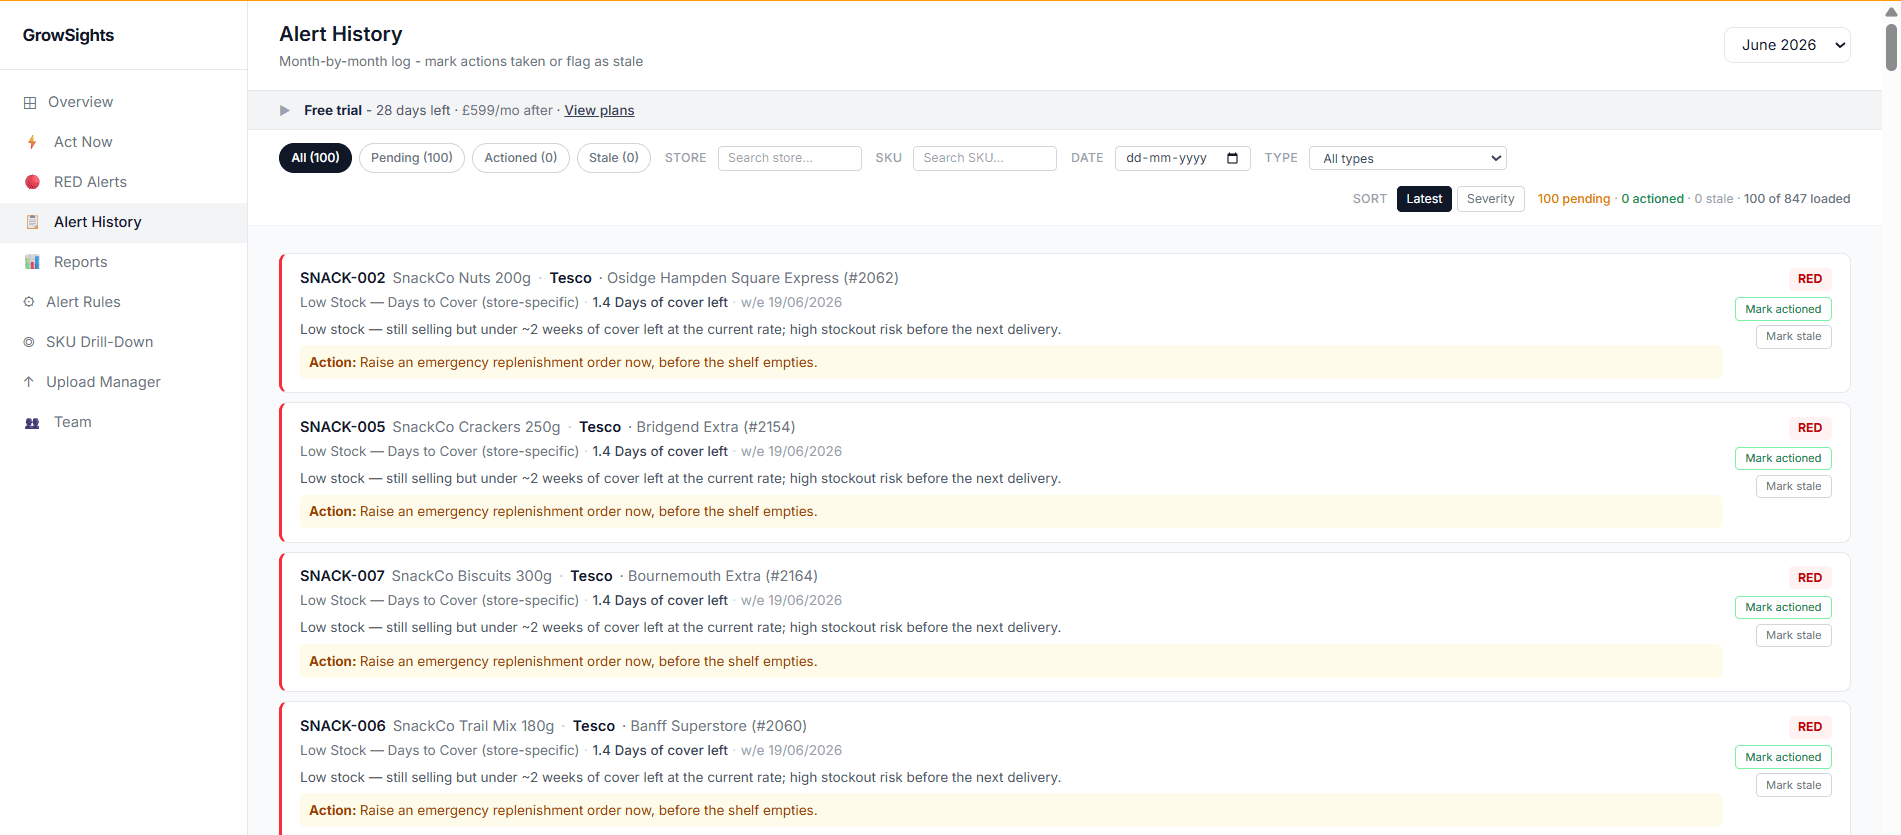
Task: Mark SNACK-002 alert as stale
Action: [1793, 337]
